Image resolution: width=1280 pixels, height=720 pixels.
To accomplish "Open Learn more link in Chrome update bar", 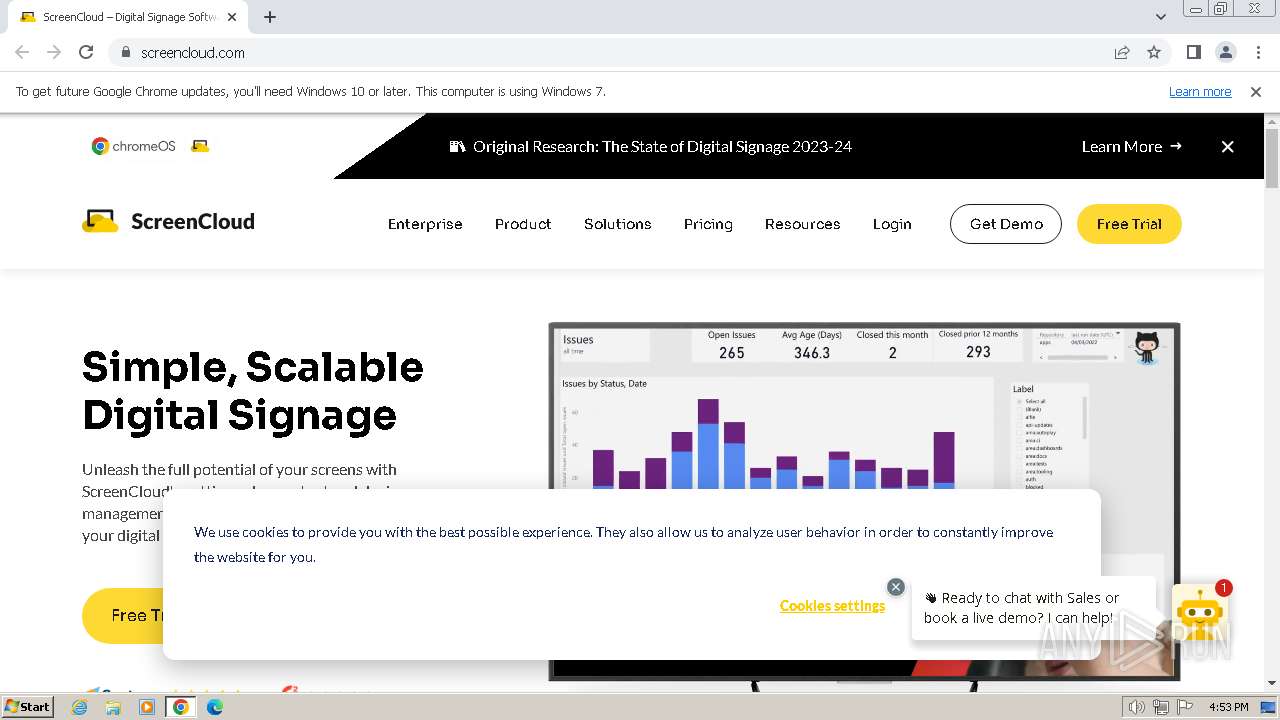I will (x=1200, y=92).
